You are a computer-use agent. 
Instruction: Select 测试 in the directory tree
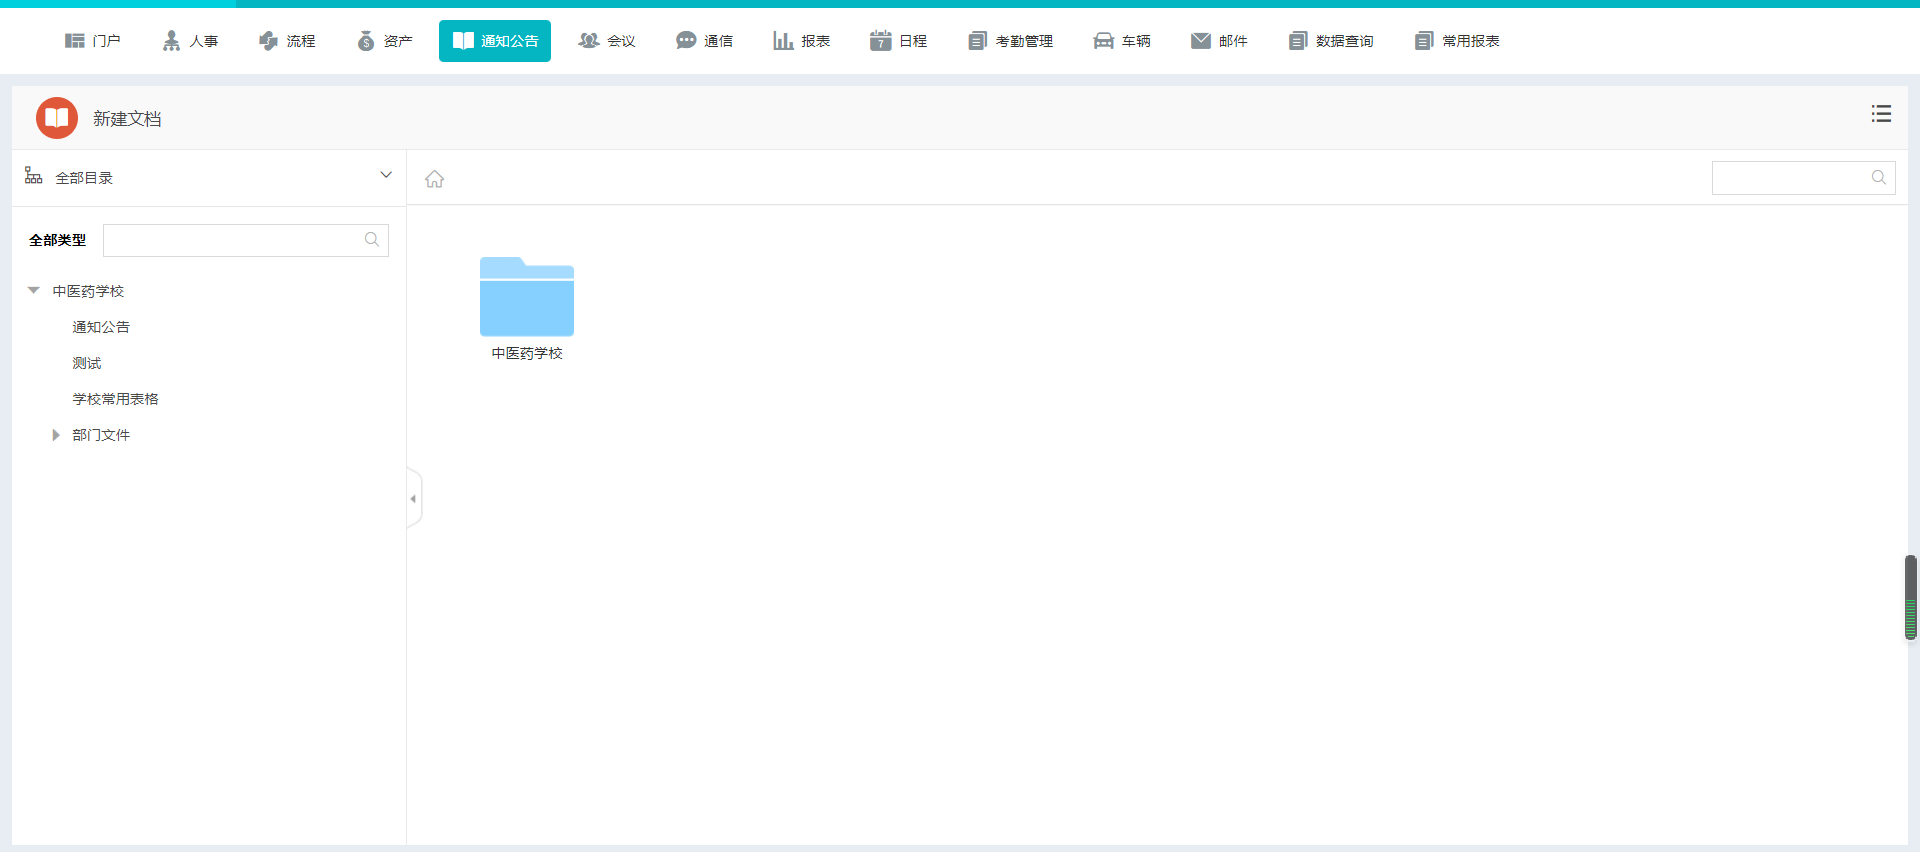[x=87, y=363]
